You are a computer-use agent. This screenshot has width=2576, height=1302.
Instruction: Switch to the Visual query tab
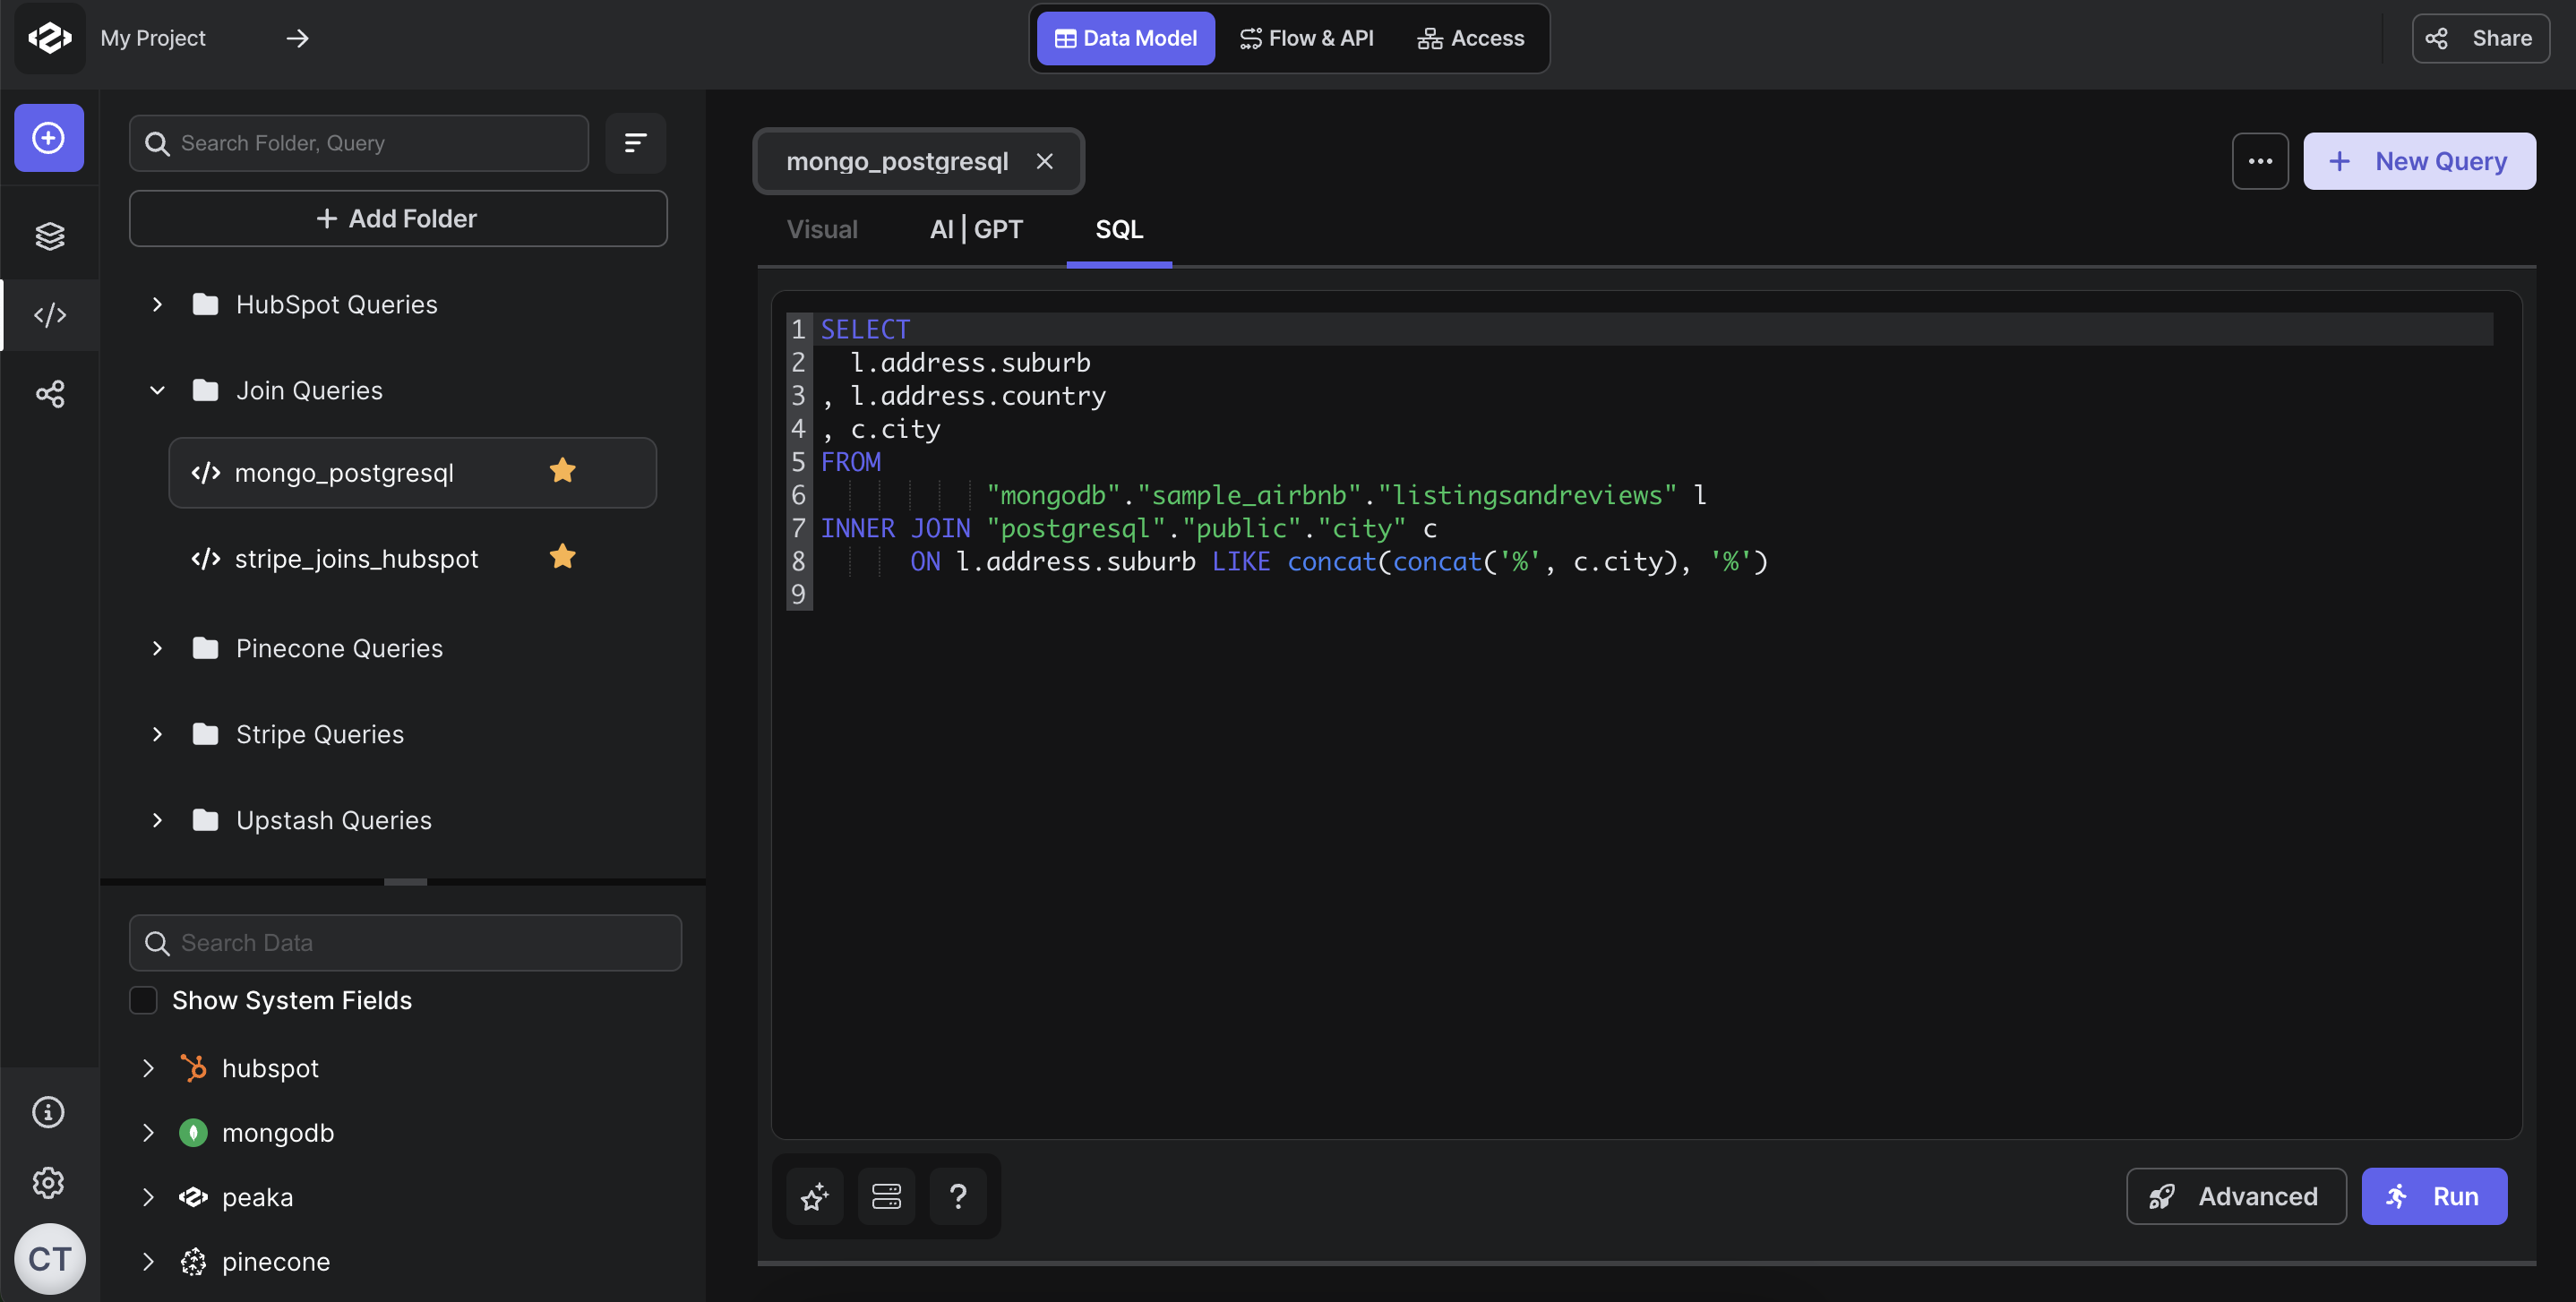[x=822, y=229]
